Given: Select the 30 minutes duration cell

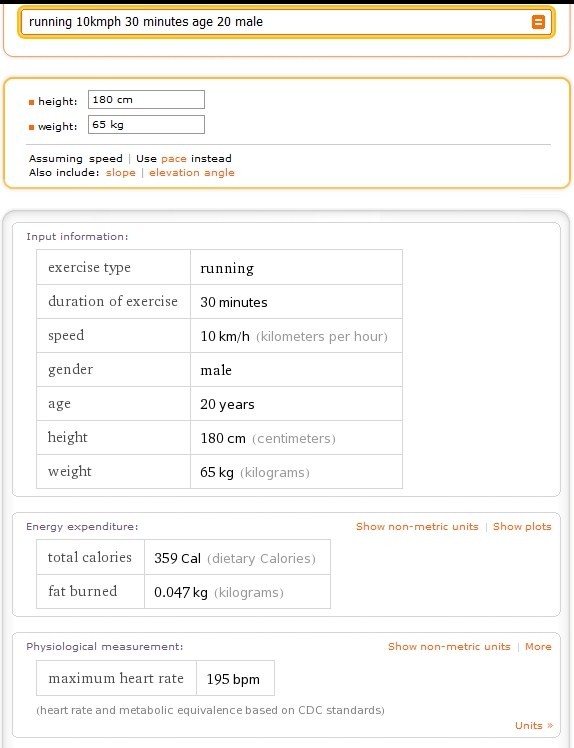Looking at the screenshot, I should pyautogui.click(x=296, y=302).
